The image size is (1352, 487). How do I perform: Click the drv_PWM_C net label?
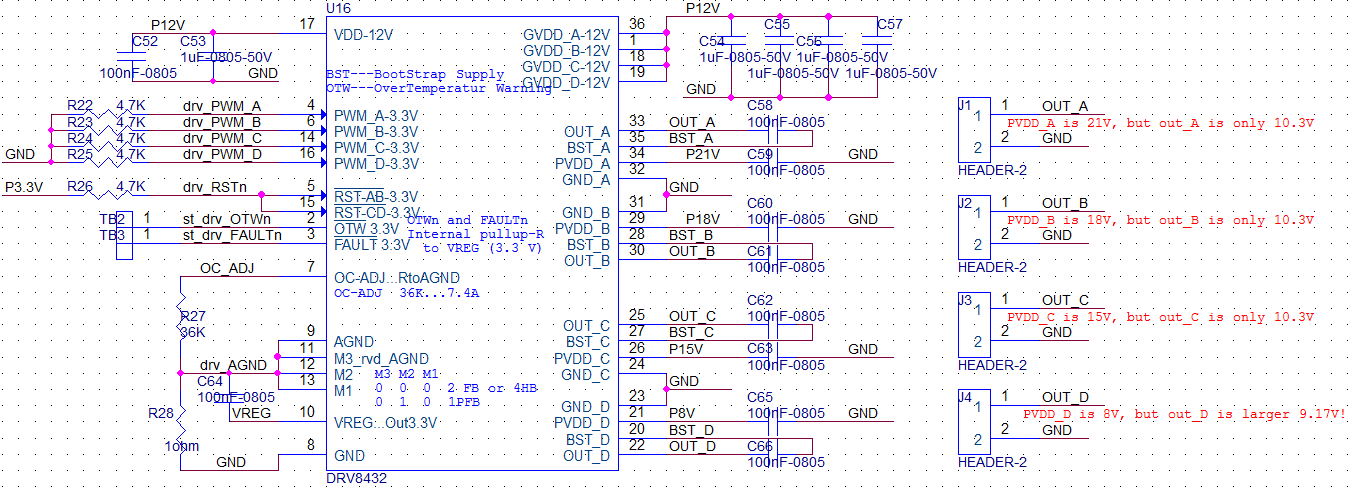pyautogui.click(x=222, y=138)
